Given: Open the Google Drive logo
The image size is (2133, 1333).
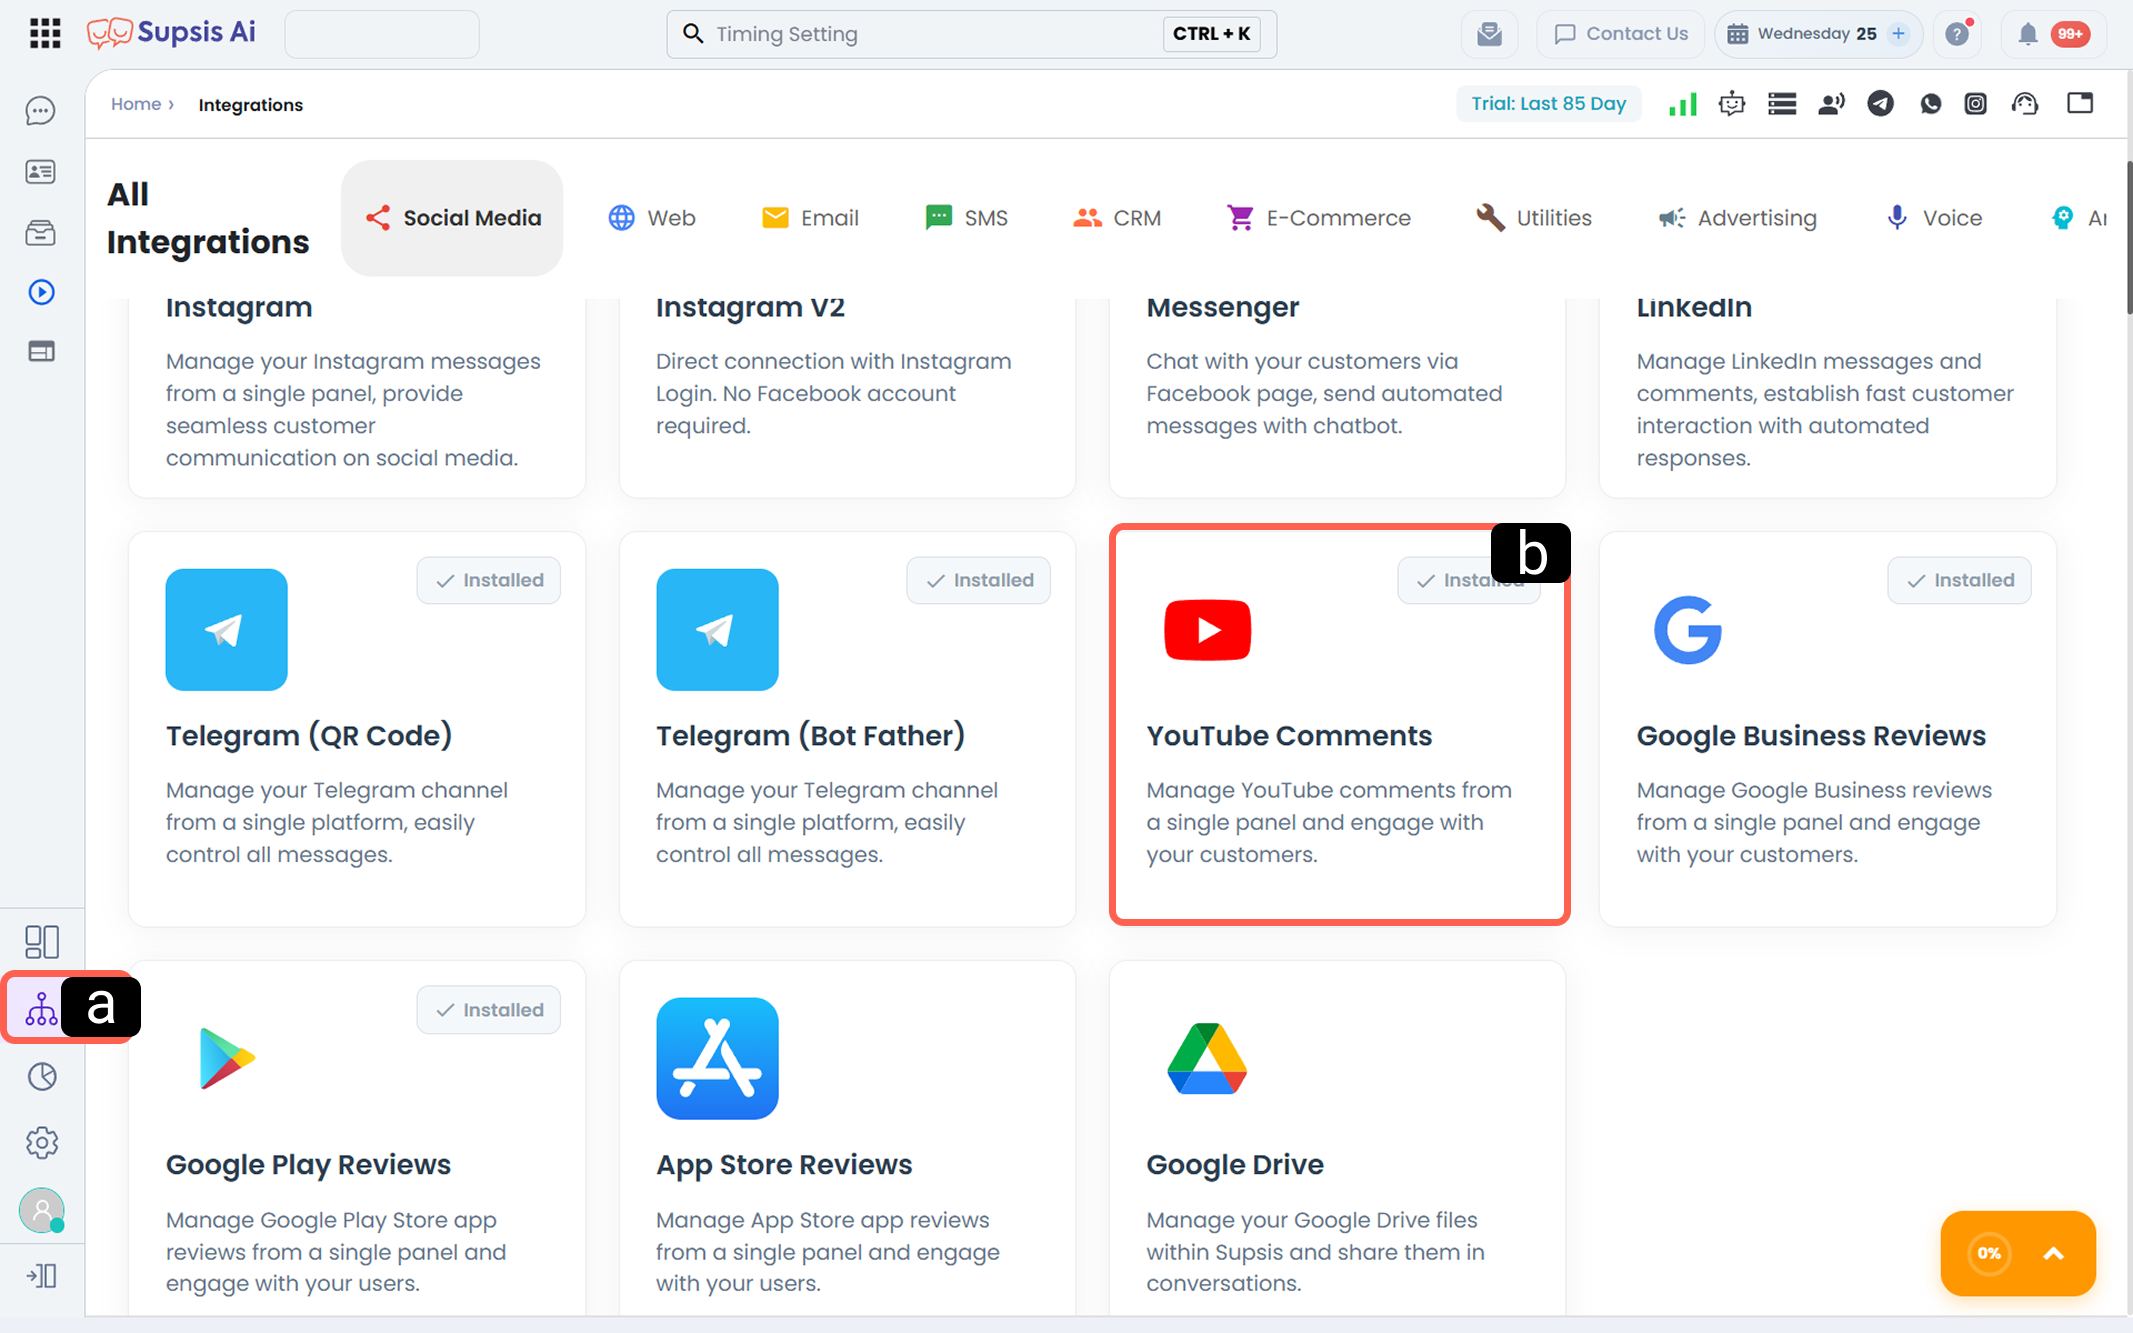Looking at the screenshot, I should click(x=1207, y=1058).
